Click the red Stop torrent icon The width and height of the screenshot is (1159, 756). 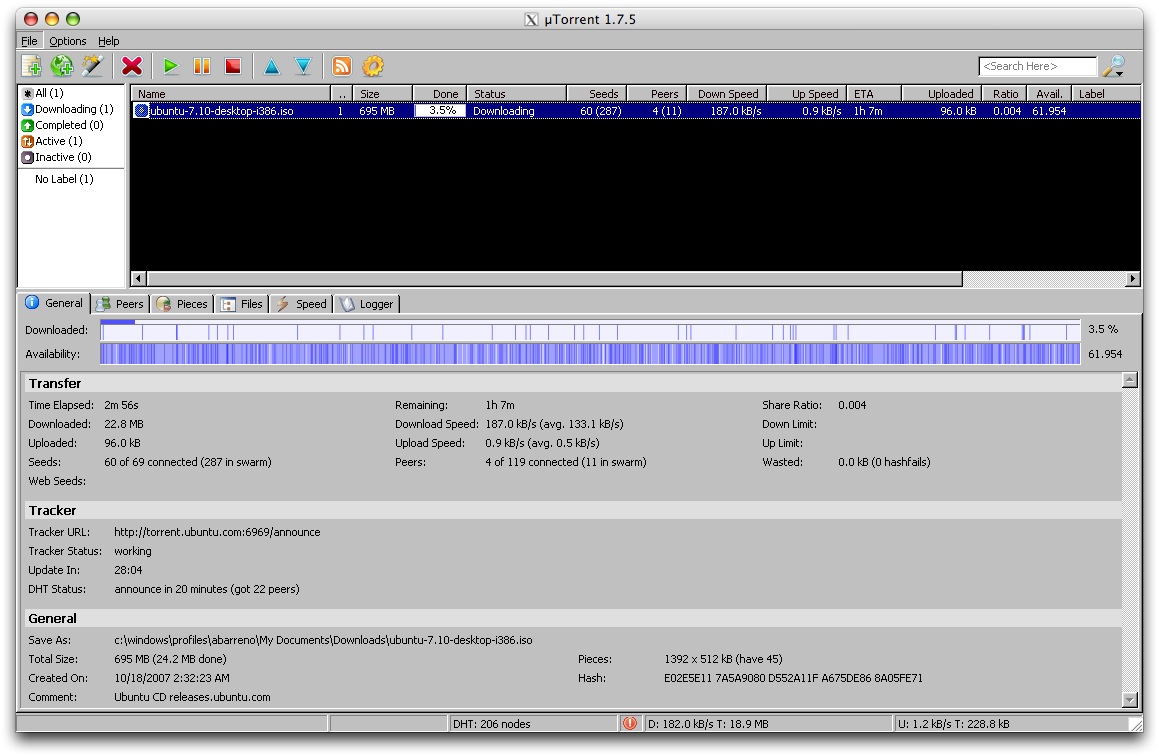(233, 67)
